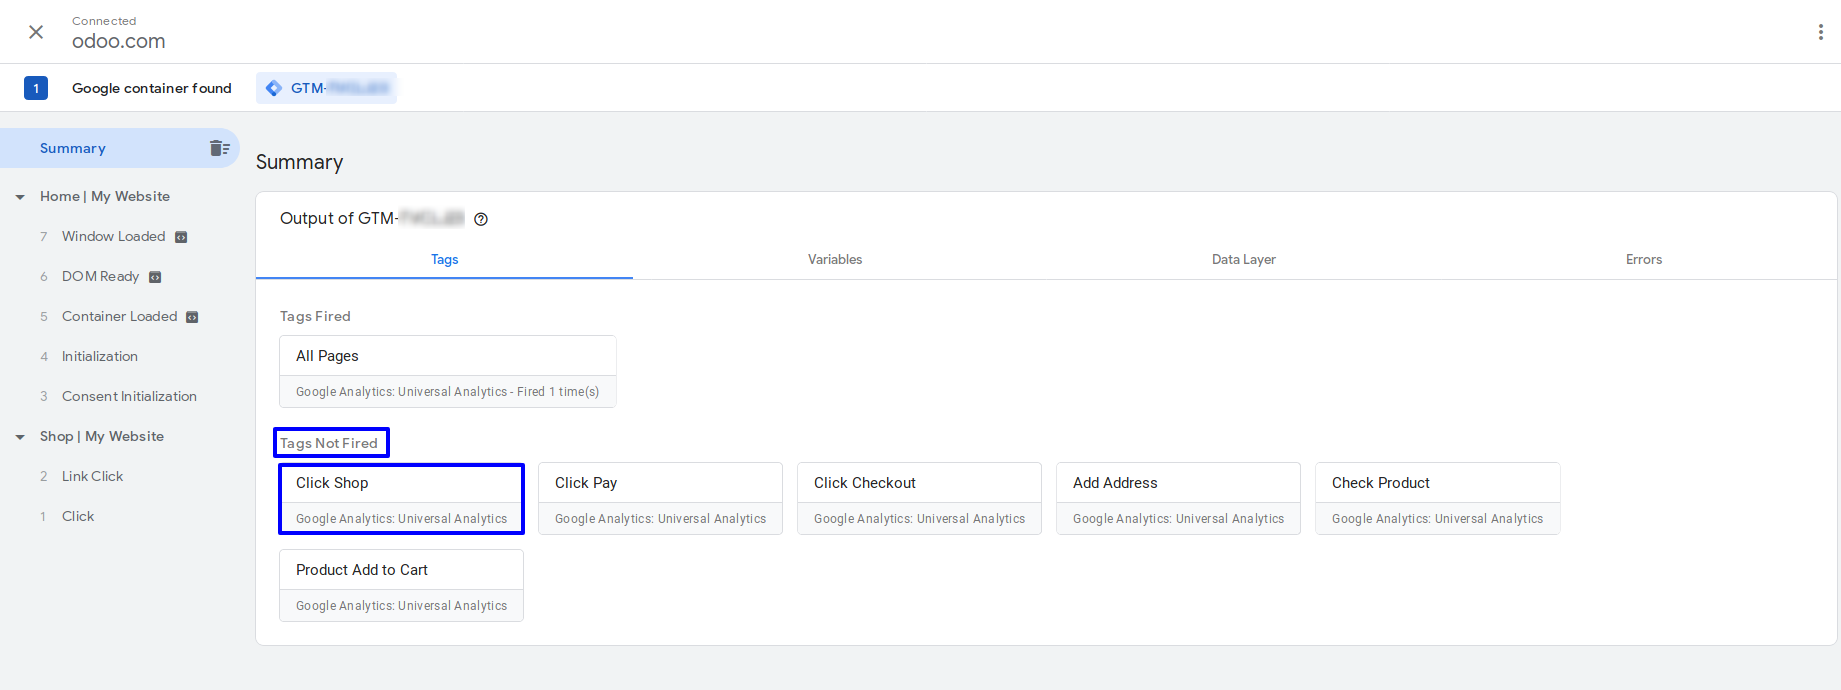Open the Product Add to Cart tag card

tap(401, 585)
